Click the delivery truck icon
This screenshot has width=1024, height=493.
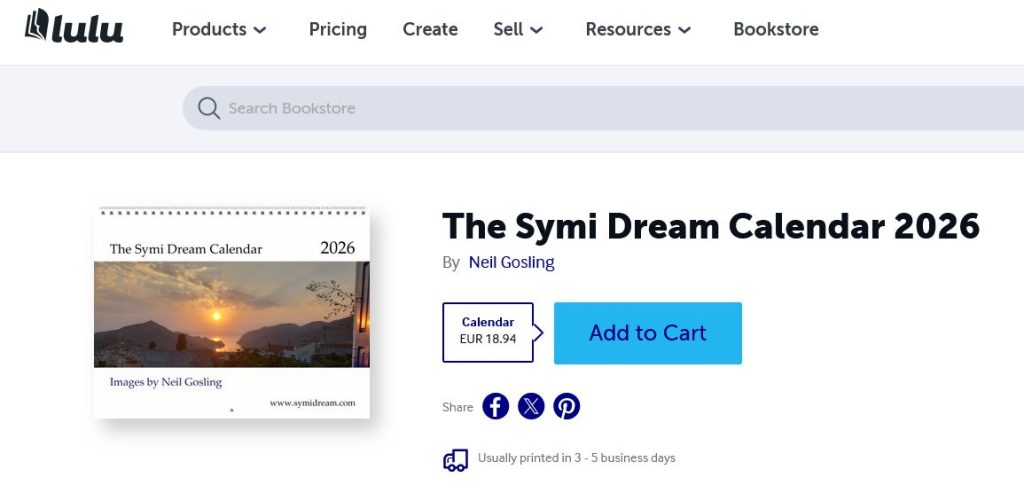[455, 459]
